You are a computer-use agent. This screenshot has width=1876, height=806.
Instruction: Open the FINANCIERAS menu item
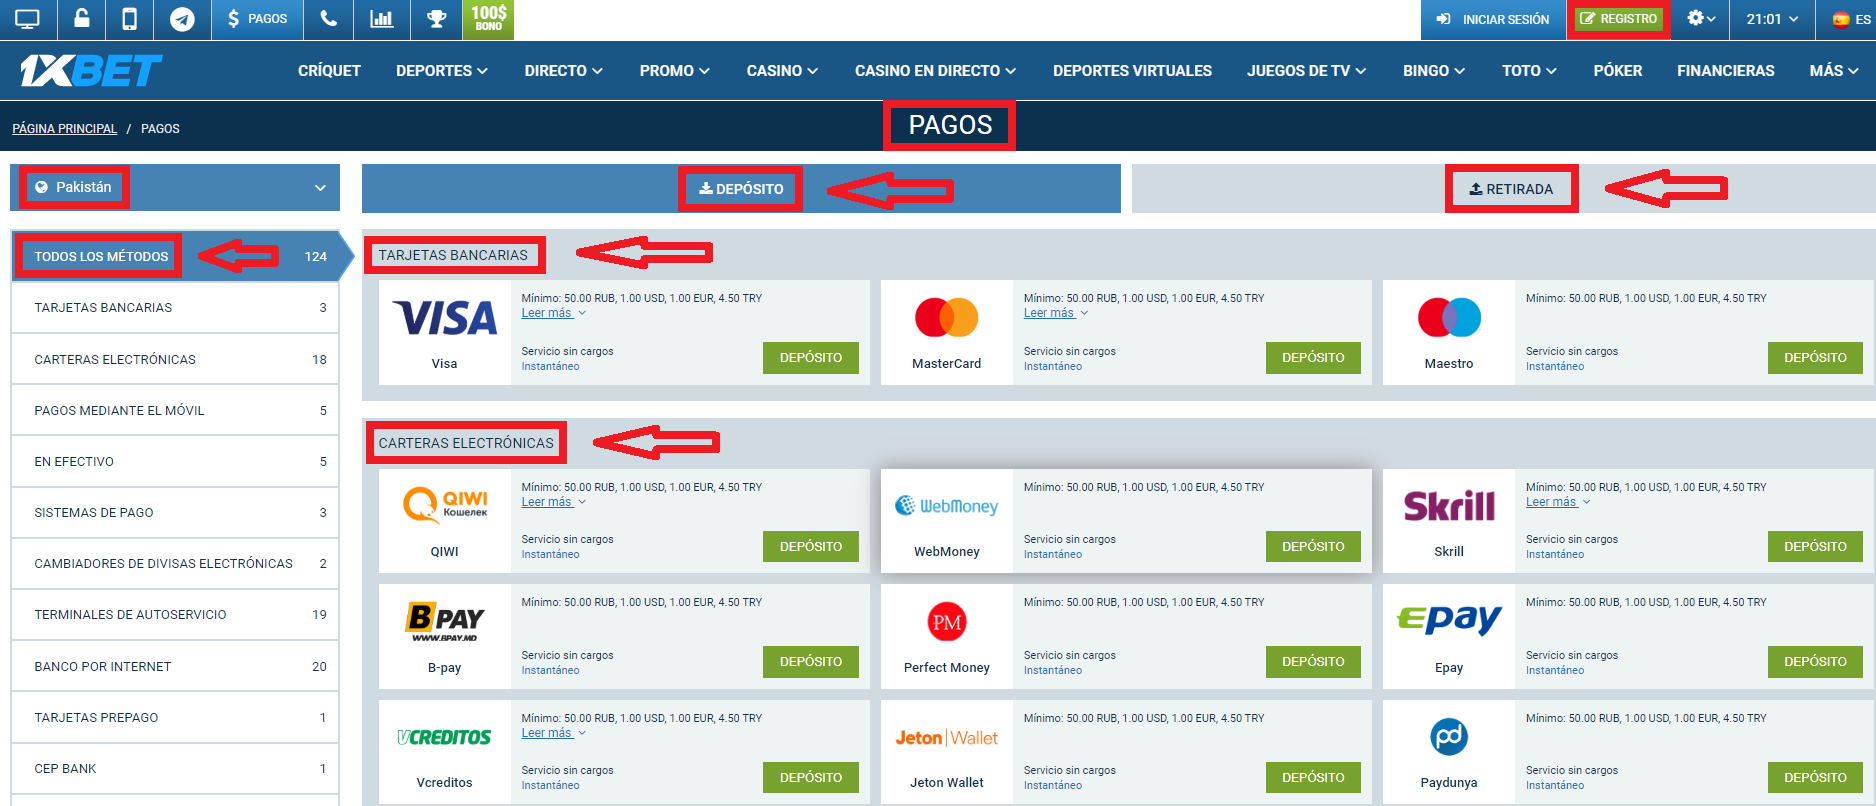point(1726,71)
